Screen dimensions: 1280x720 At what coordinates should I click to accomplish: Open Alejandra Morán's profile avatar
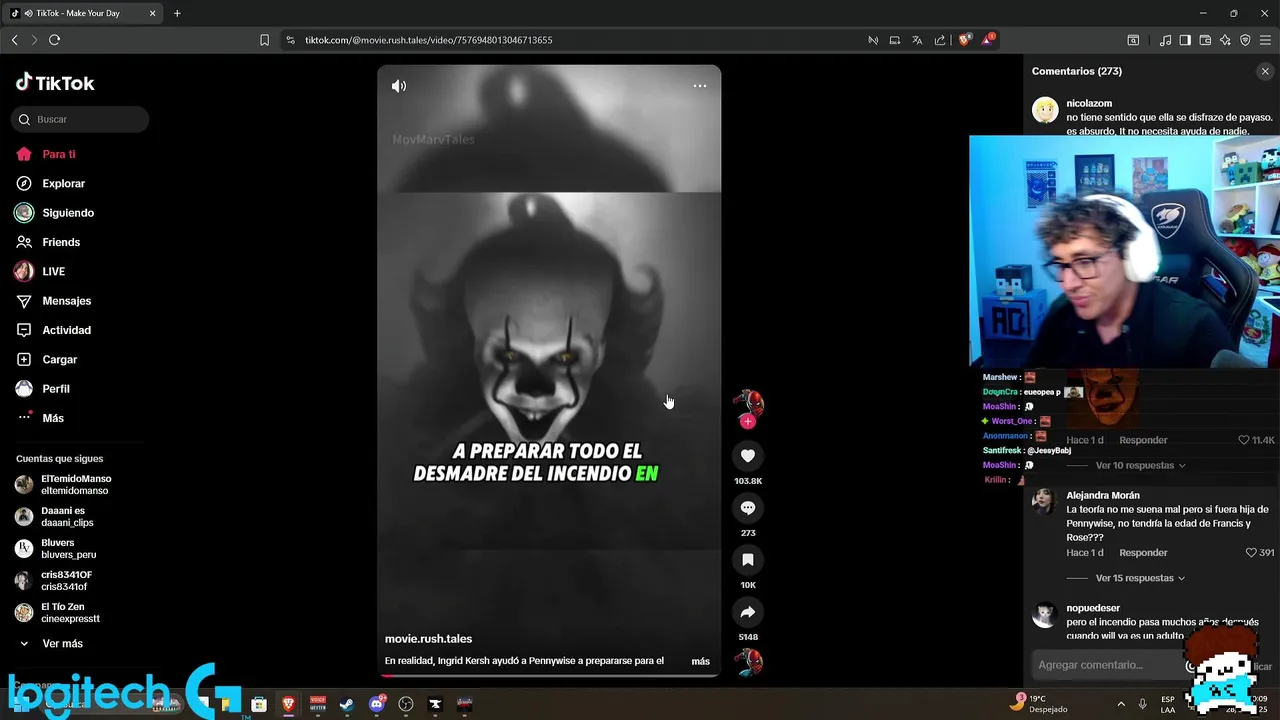click(1045, 502)
